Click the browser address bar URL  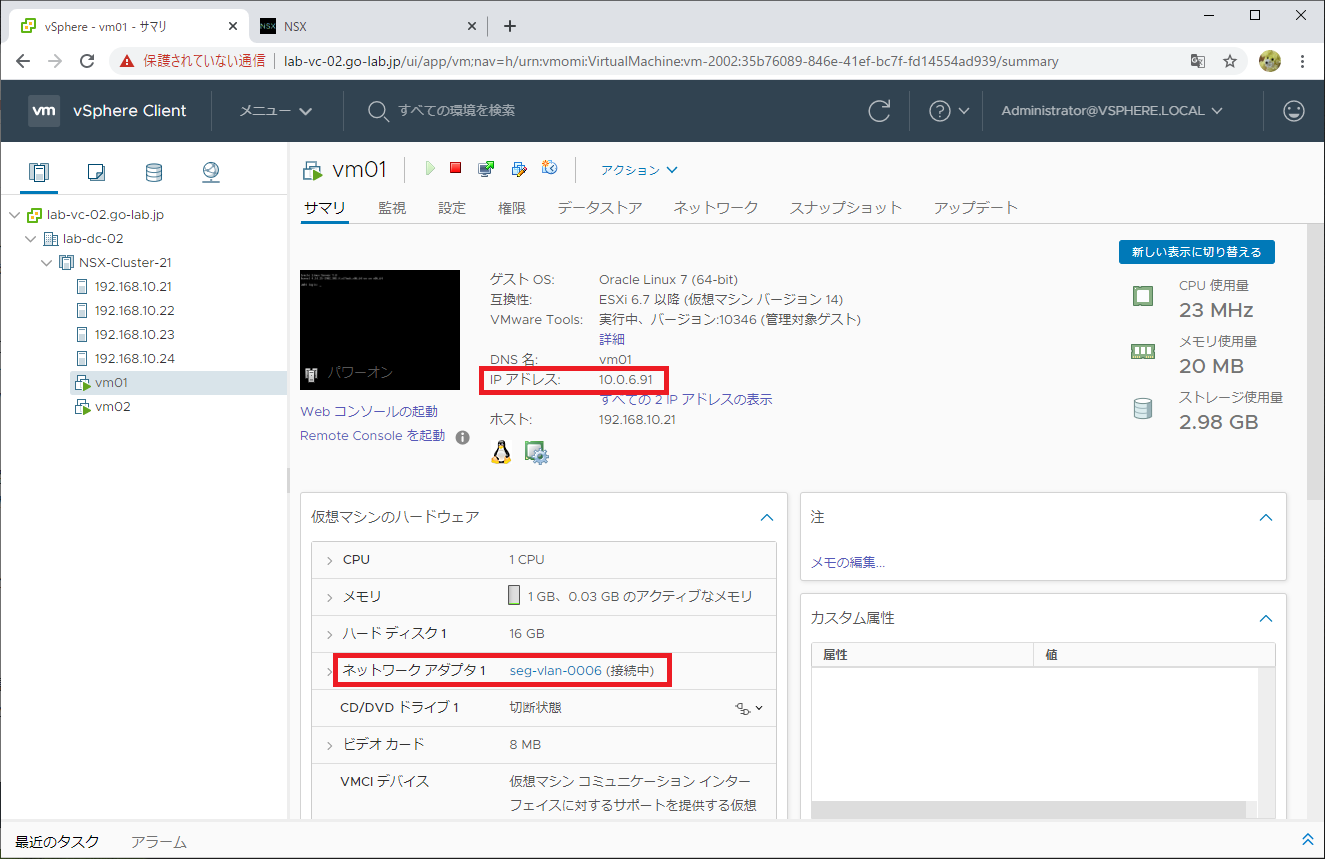pyautogui.click(x=671, y=61)
